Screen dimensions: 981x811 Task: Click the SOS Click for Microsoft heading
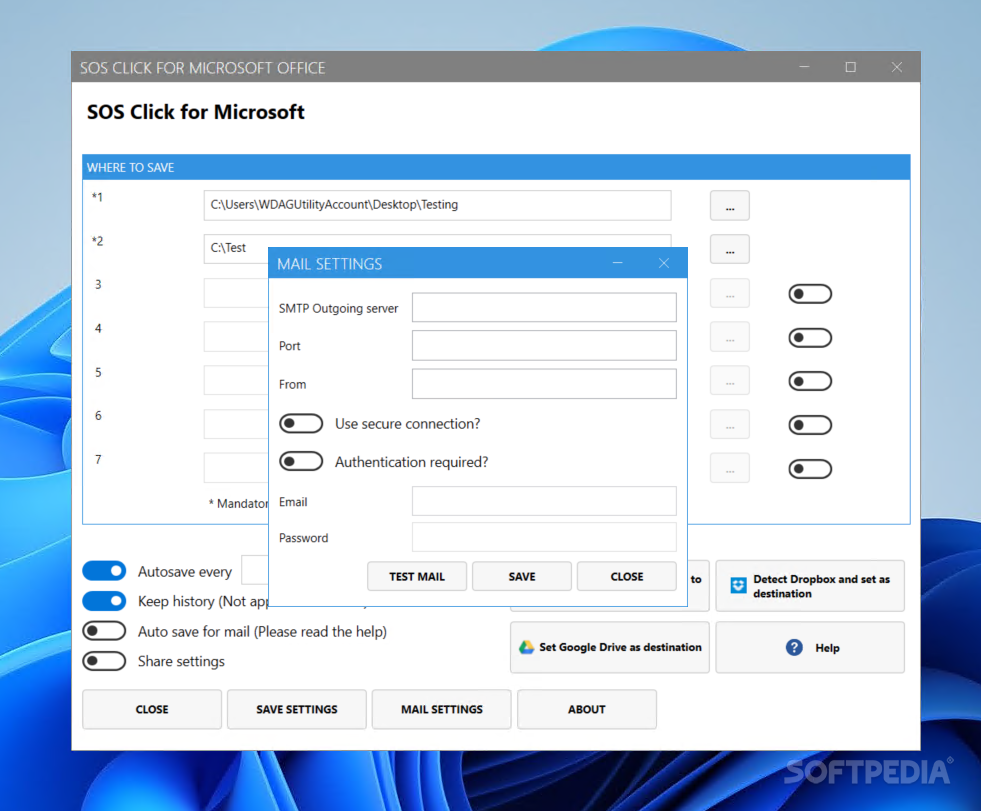pyautogui.click(x=196, y=112)
